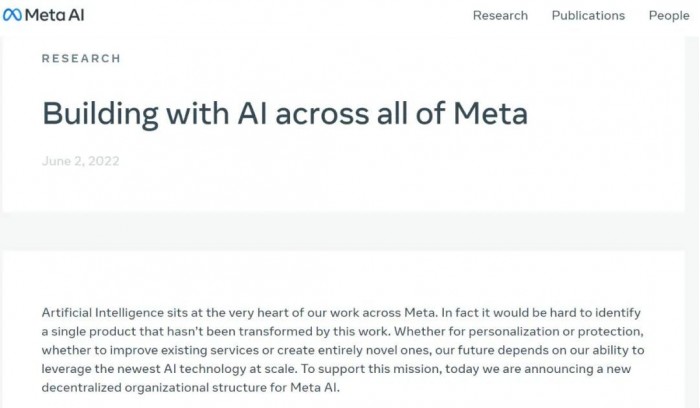Viewport: 700px width, 408px height.
Task: Click the June 2, 2022 publication date
Action: pyautogui.click(x=81, y=160)
